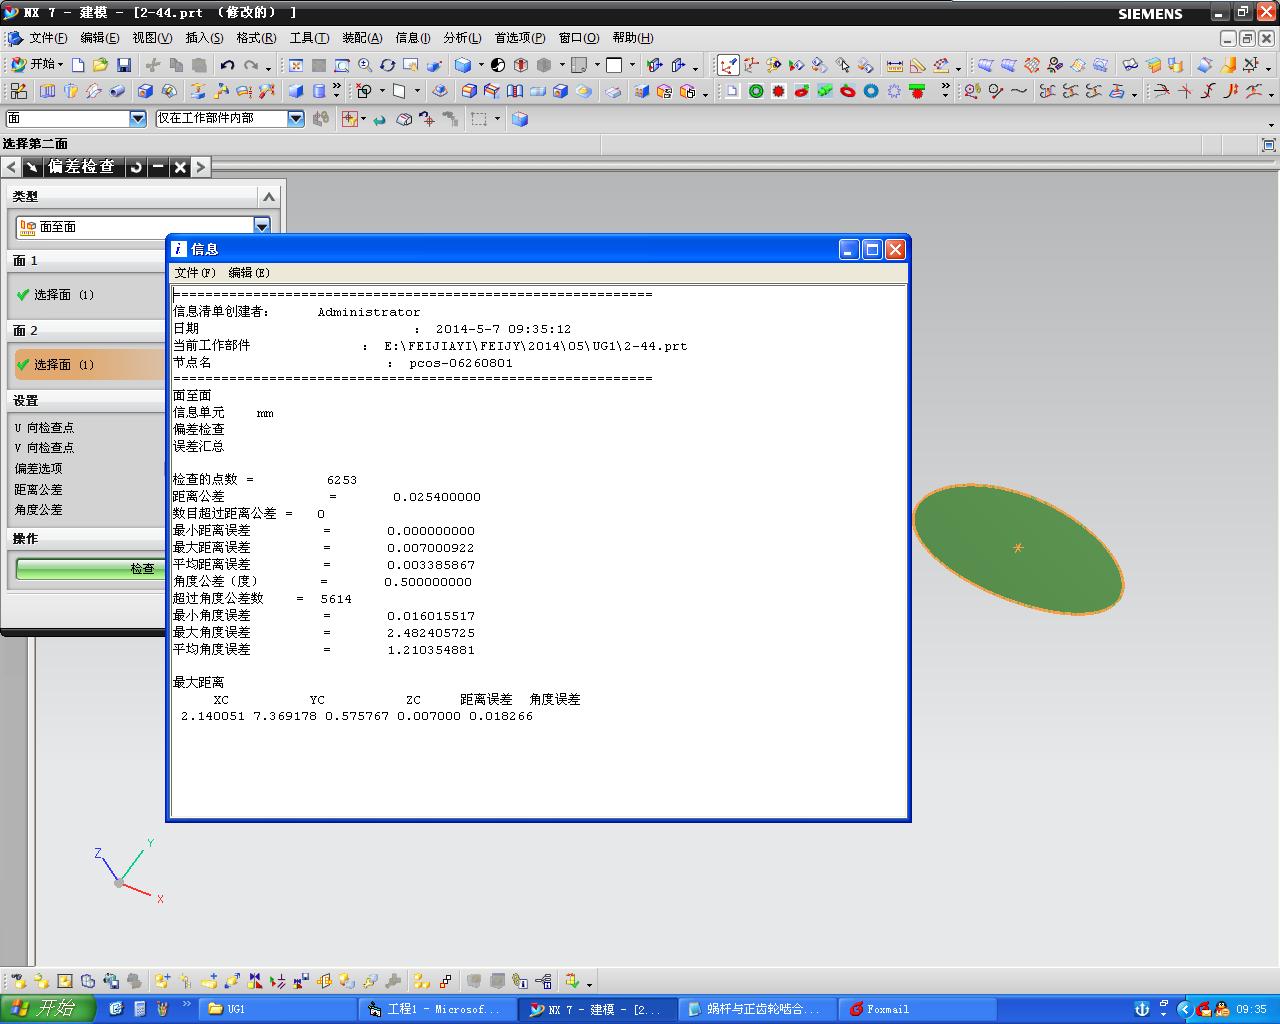Screen dimensions: 1280x1024
Task: Open a file with the folder icon
Action: click(100, 65)
